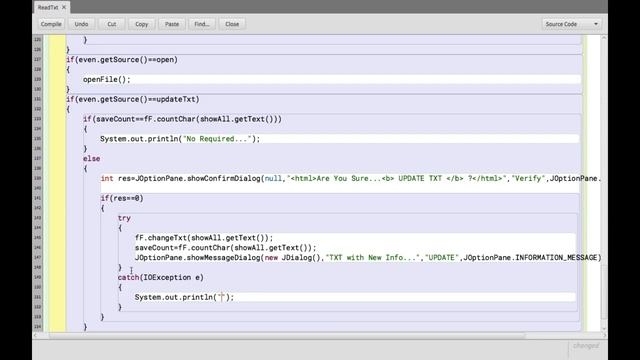Image resolution: width=640 pixels, height=360 pixels.
Task: Click the if(res==0) line
Action: pyautogui.click(x=122, y=198)
